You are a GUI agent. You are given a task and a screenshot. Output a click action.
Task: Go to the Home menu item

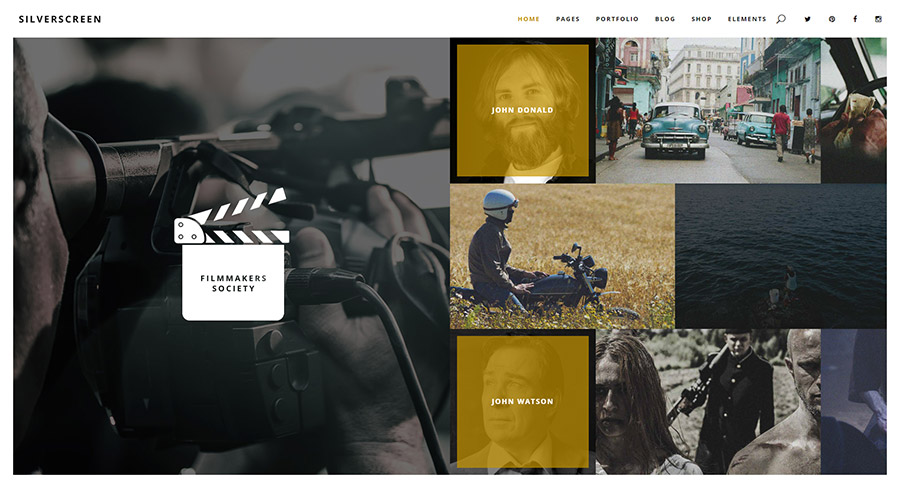(528, 19)
